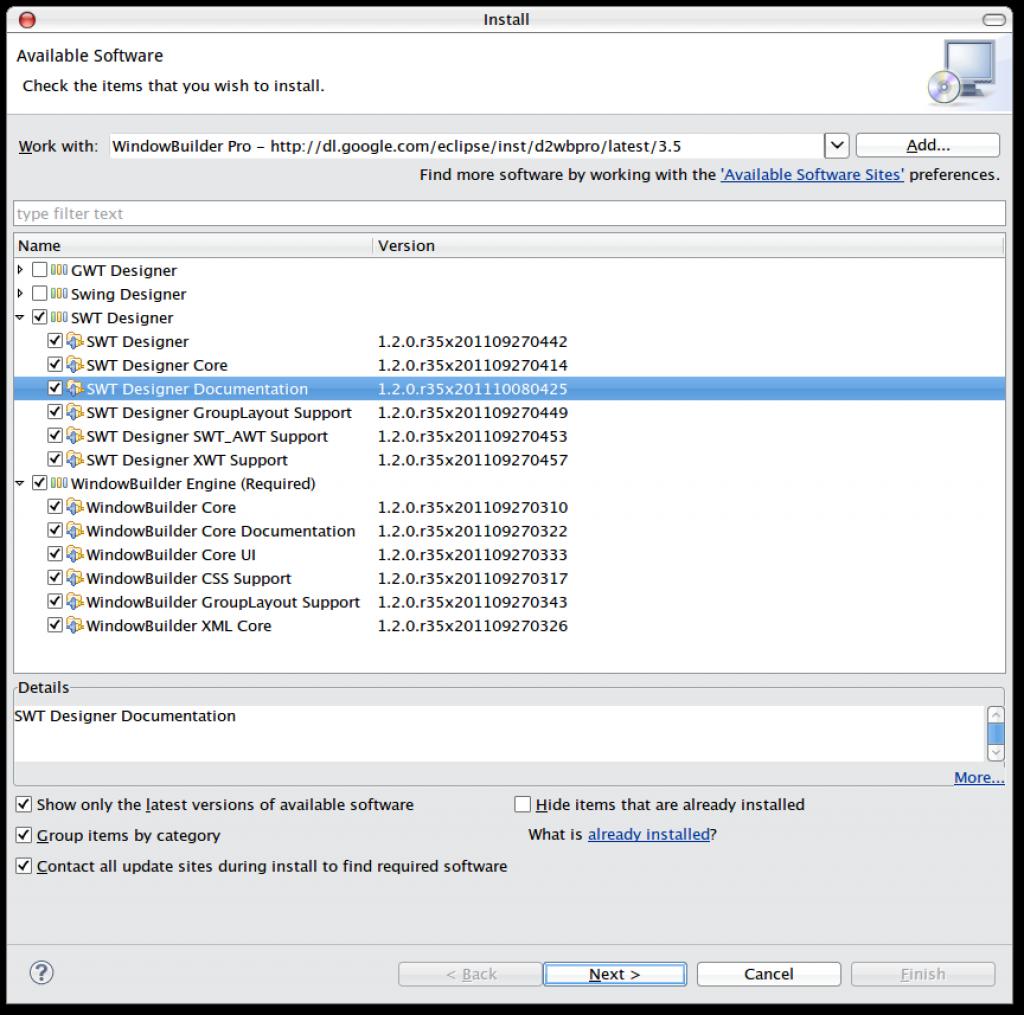Uncheck SWT Designer Core checkbox
Image resolution: width=1024 pixels, height=1015 pixels.
(55, 364)
